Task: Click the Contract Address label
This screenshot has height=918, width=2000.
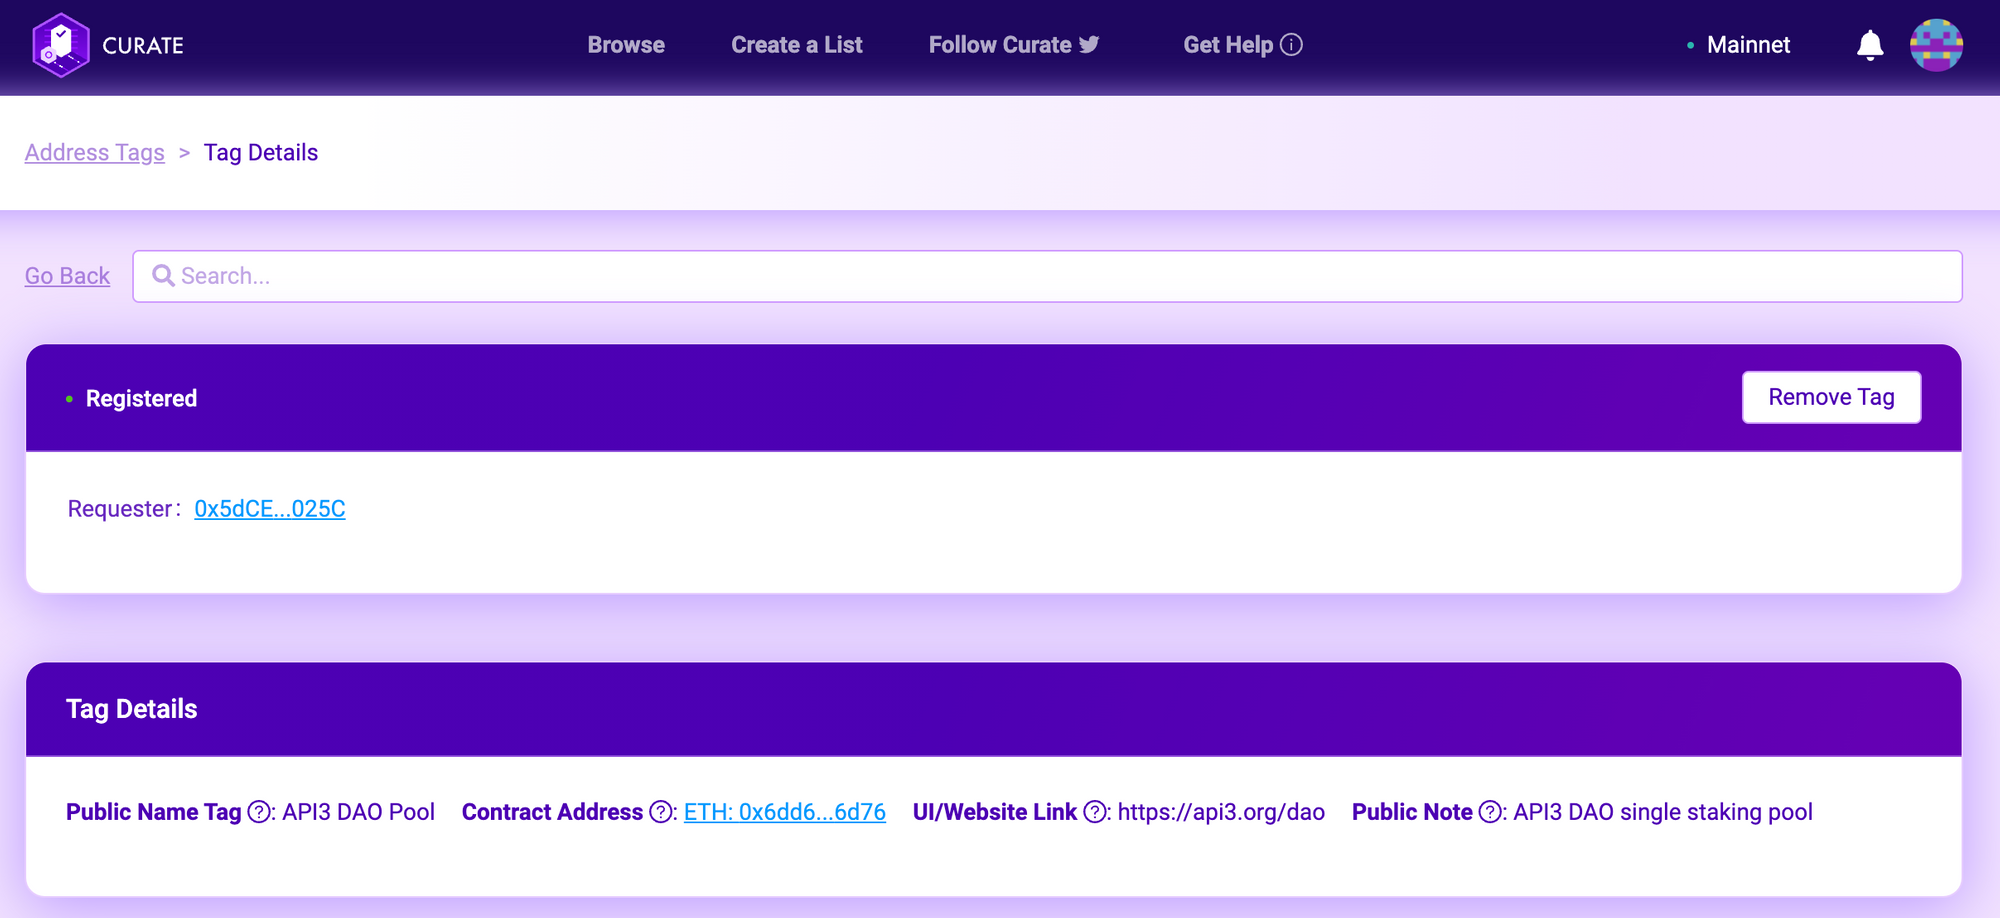Action: coord(552,812)
